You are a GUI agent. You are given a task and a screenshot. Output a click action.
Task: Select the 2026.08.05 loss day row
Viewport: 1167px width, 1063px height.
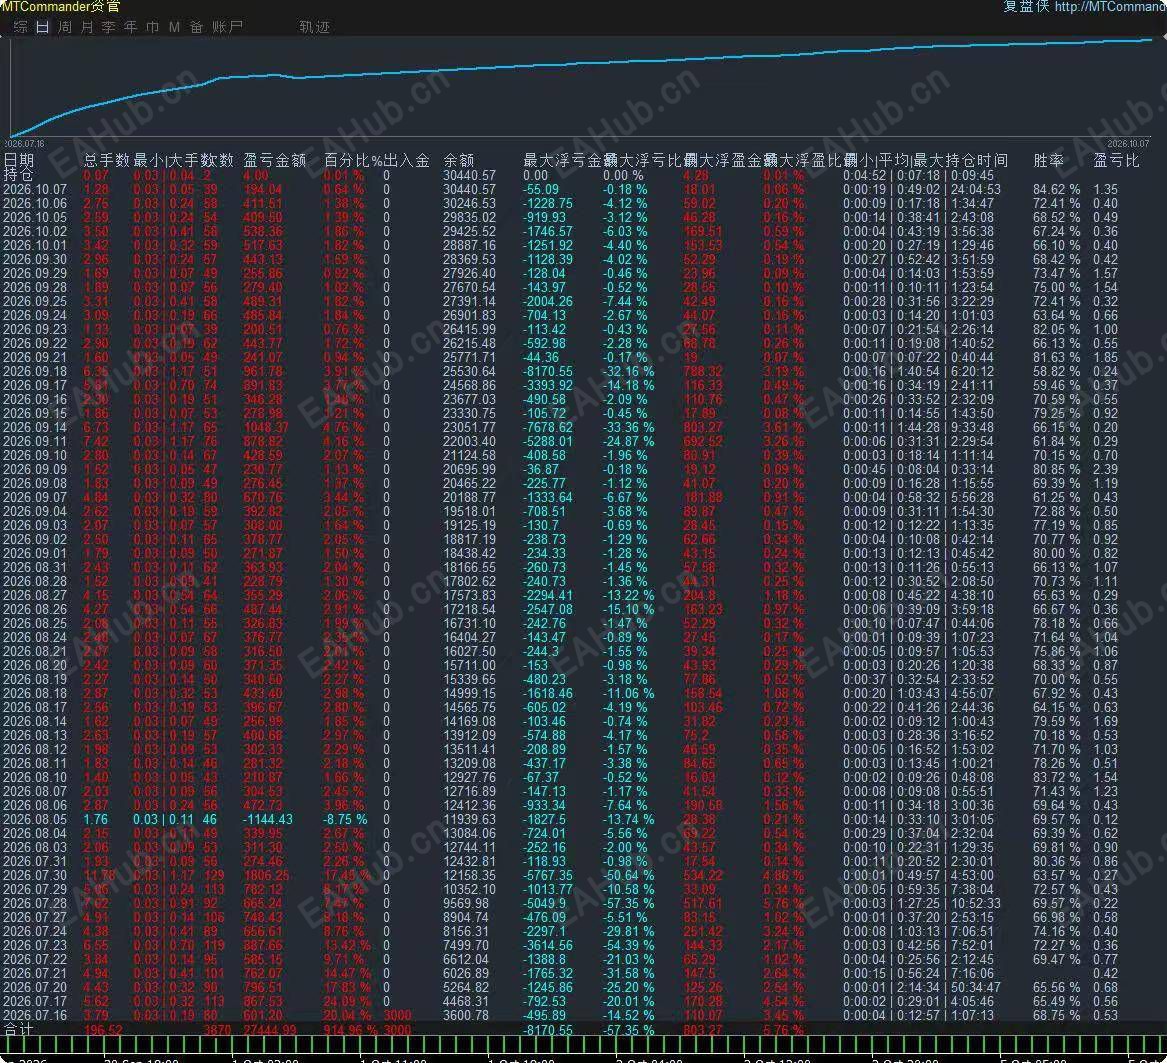pyautogui.click(x=35, y=820)
